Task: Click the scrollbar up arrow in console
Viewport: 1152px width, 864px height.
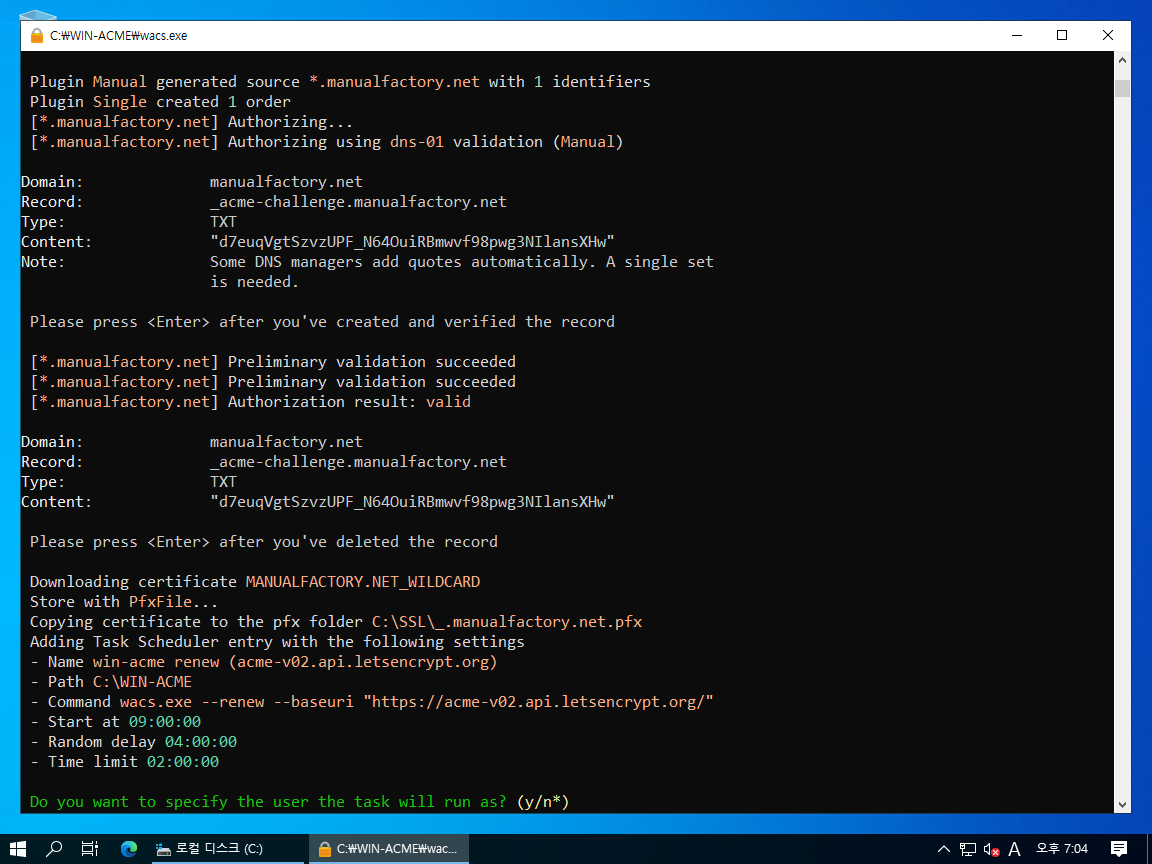Action: [1122, 60]
